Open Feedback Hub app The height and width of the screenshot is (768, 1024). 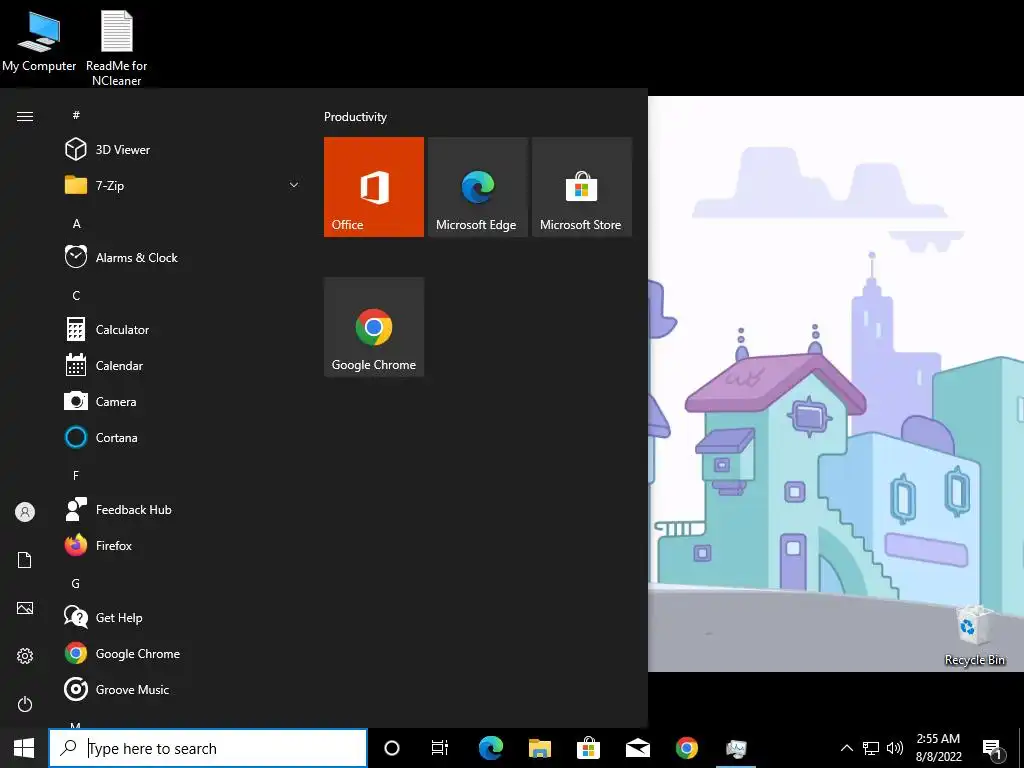(x=180, y=509)
